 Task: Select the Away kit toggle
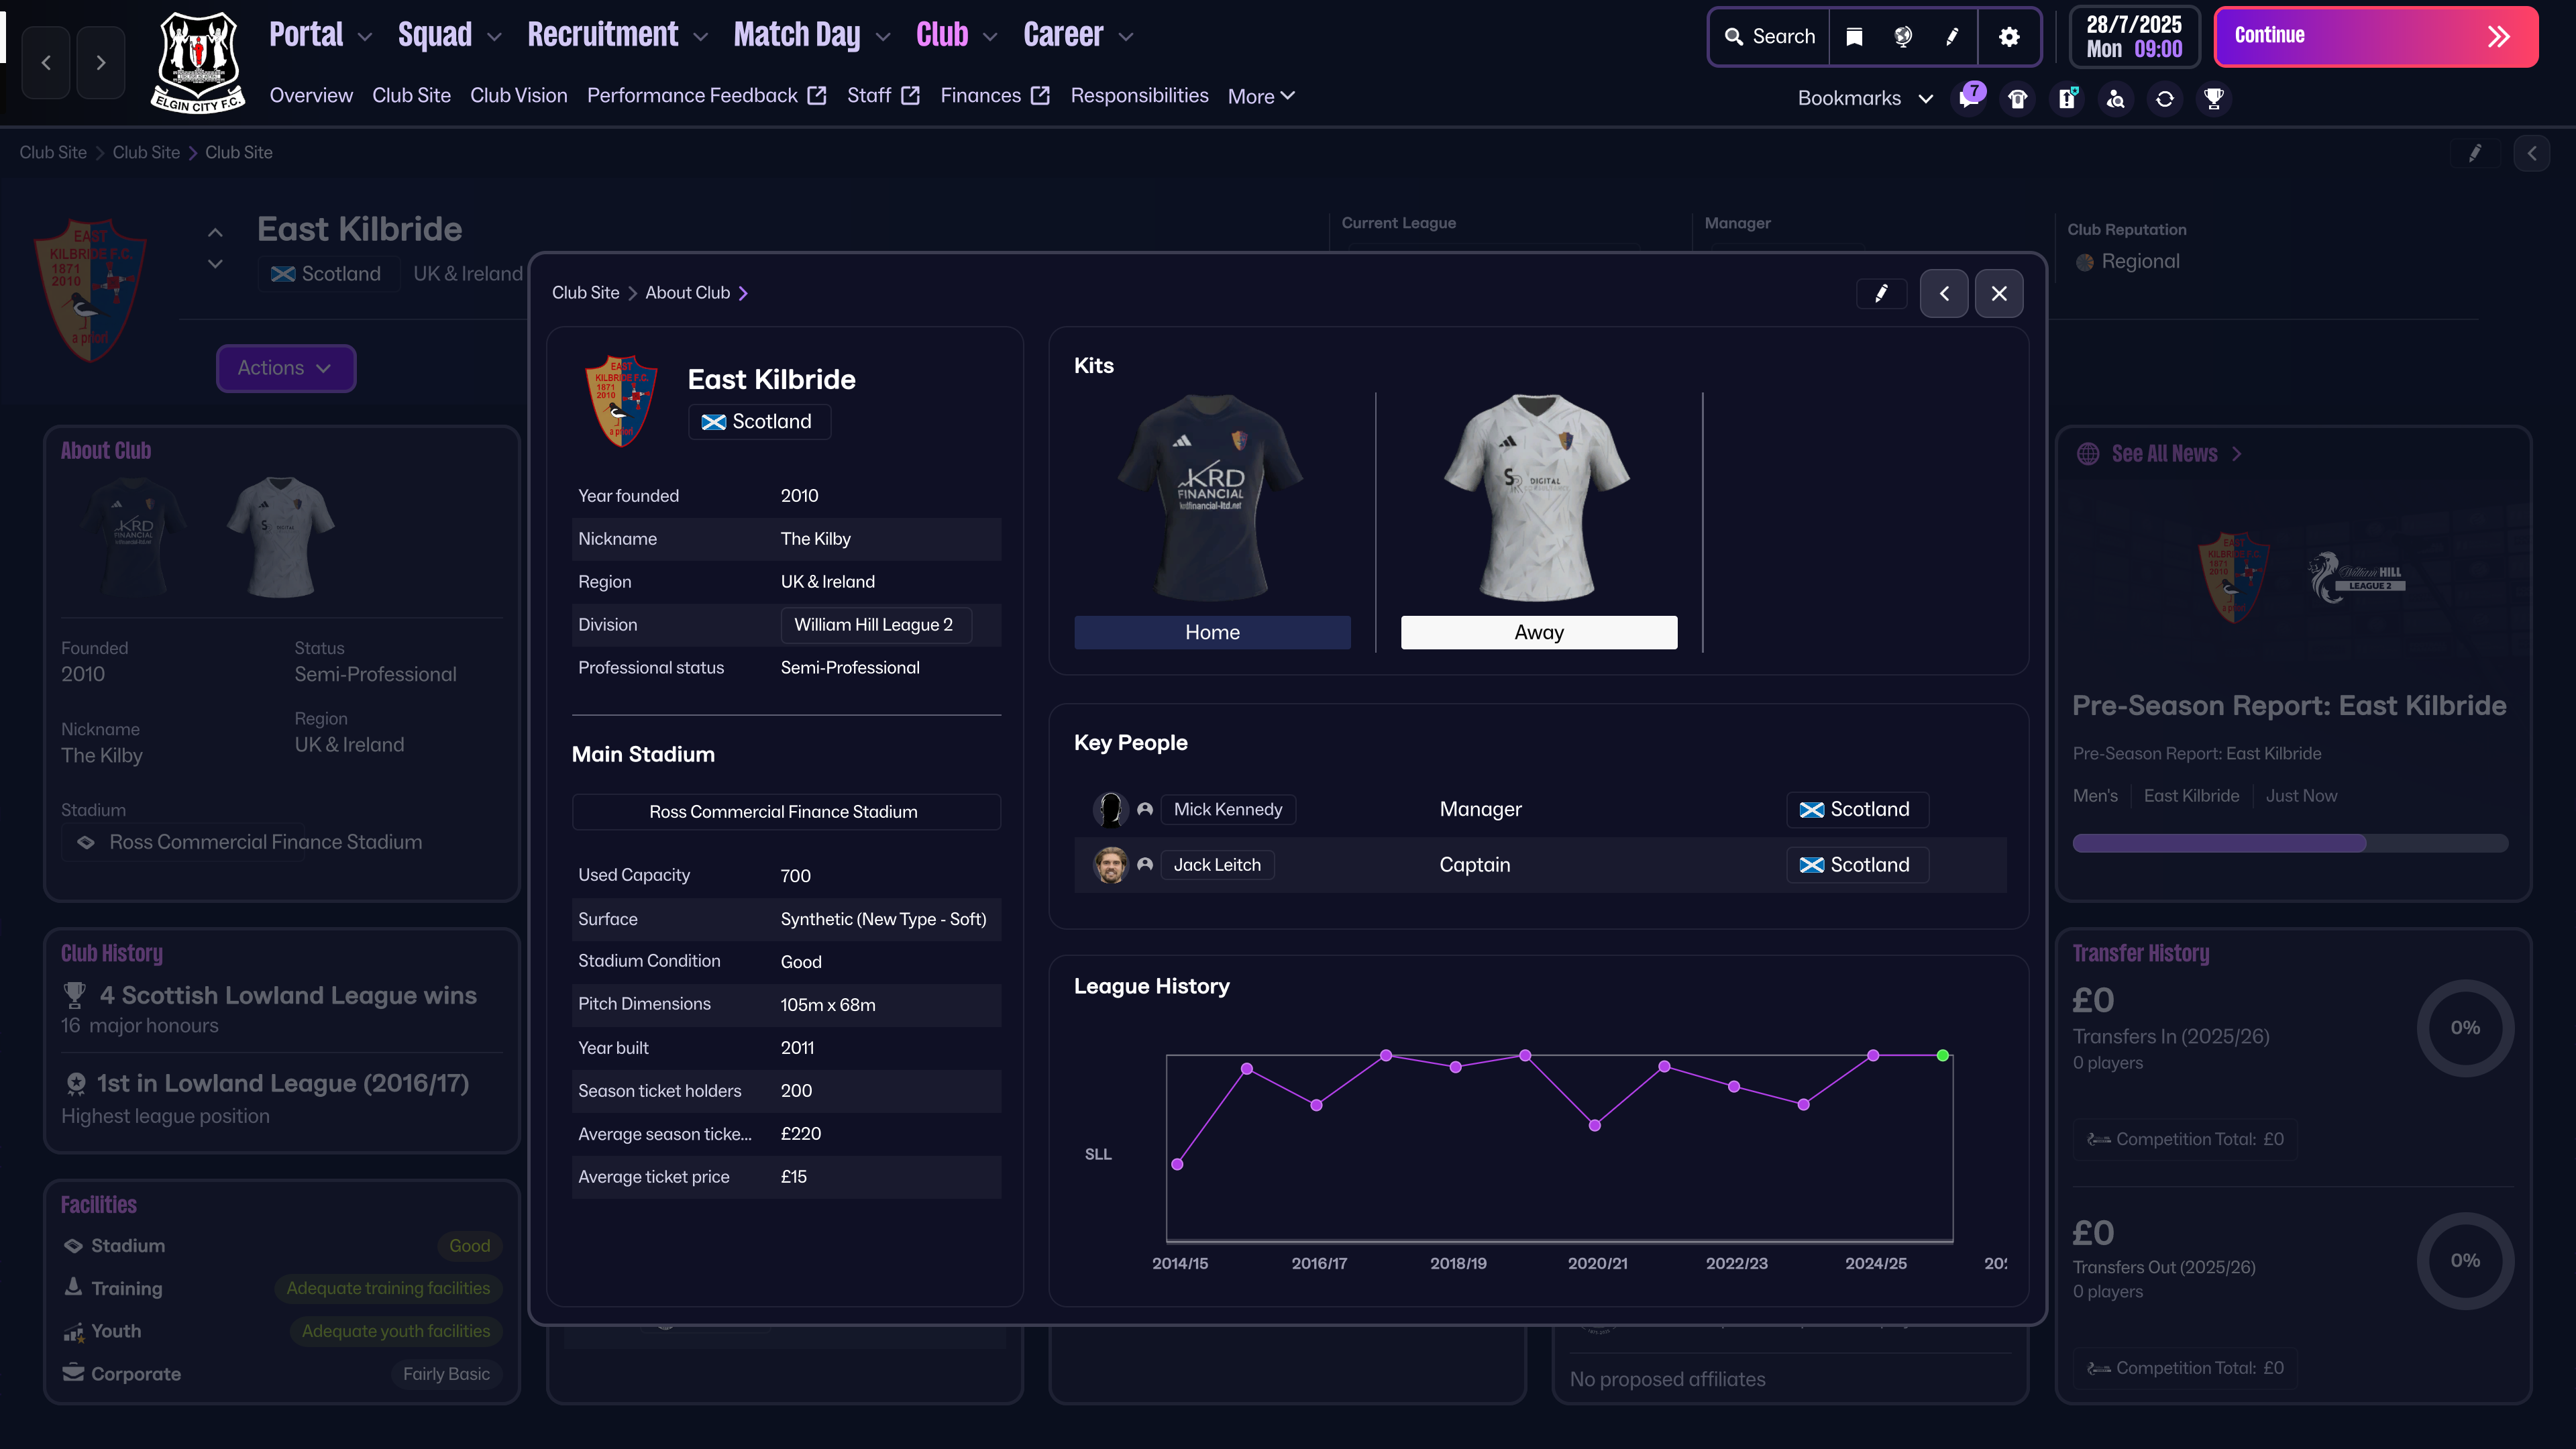point(1538,632)
